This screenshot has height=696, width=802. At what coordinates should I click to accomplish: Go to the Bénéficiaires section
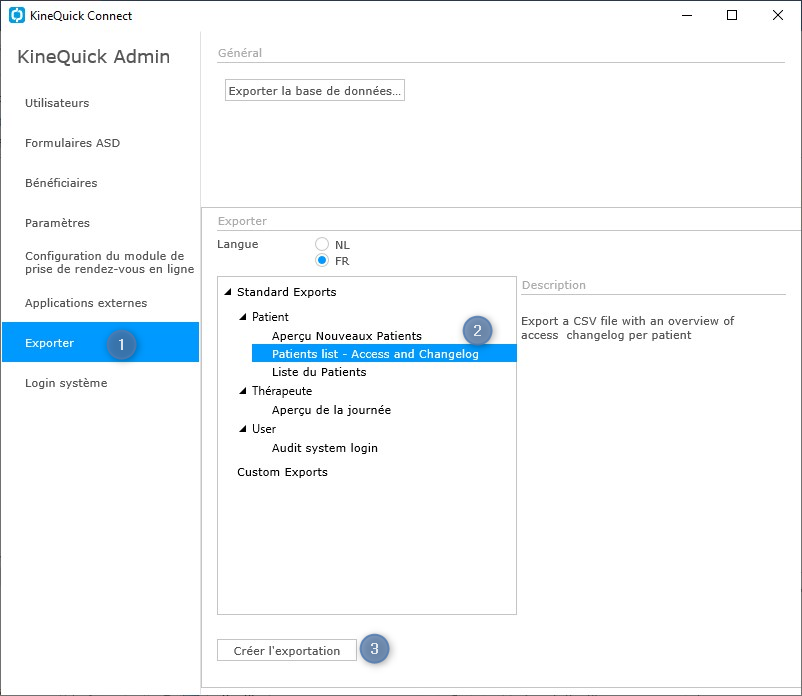(61, 183)
